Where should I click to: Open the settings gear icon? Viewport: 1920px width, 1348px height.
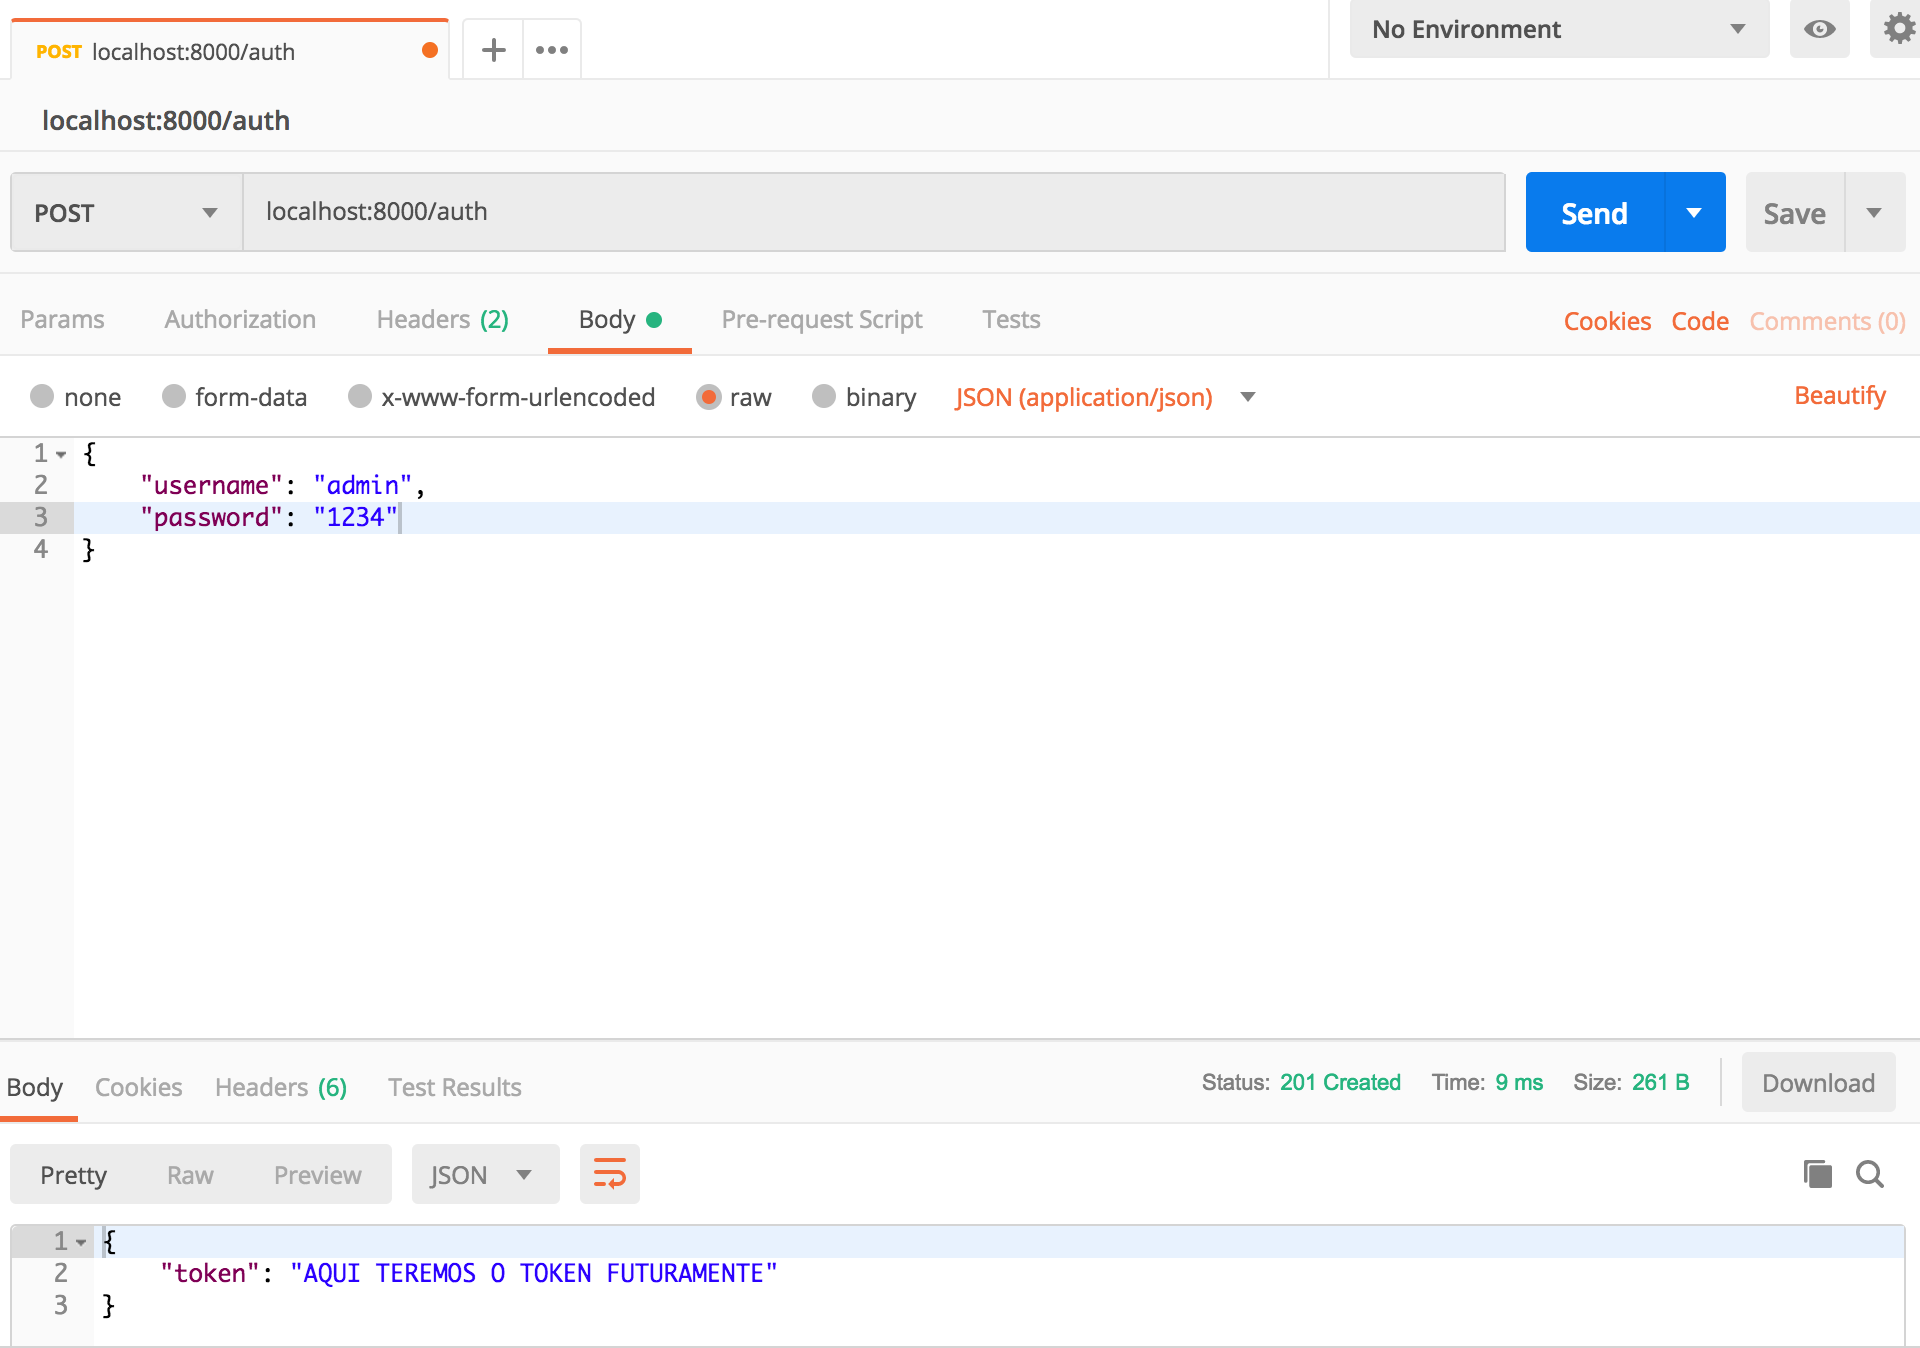[1897, 28]
